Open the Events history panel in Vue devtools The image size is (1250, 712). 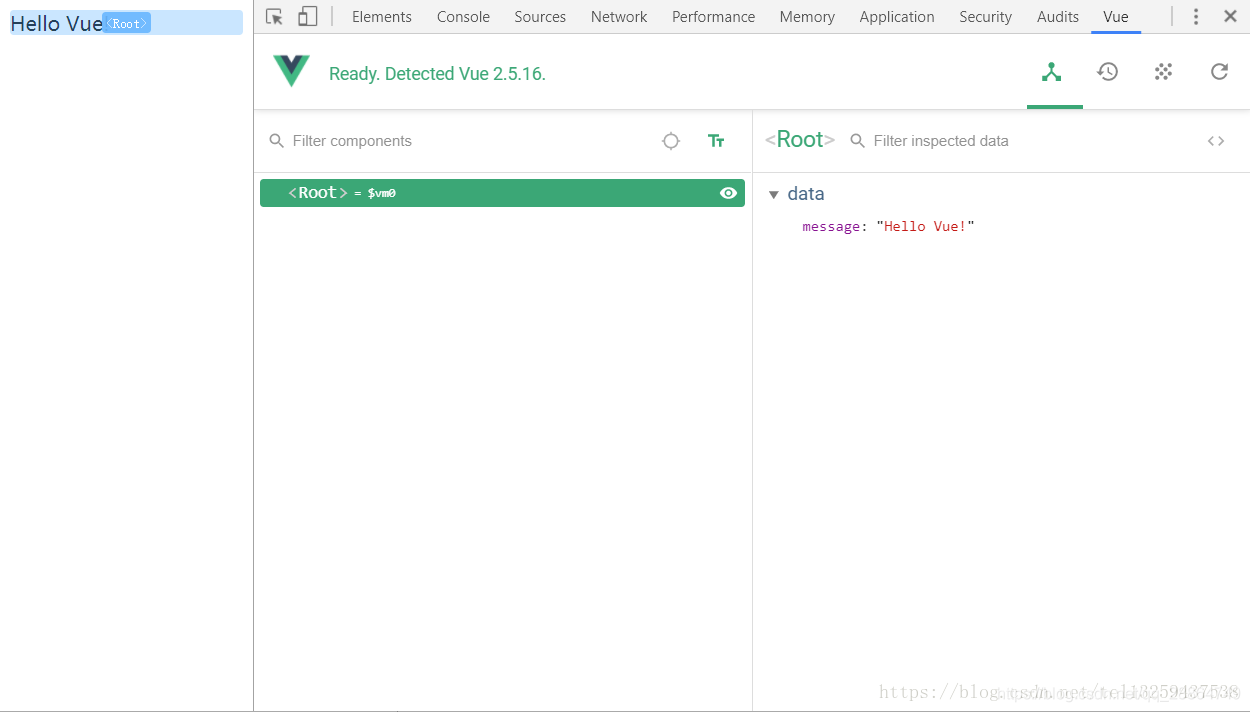[1107, 72]
